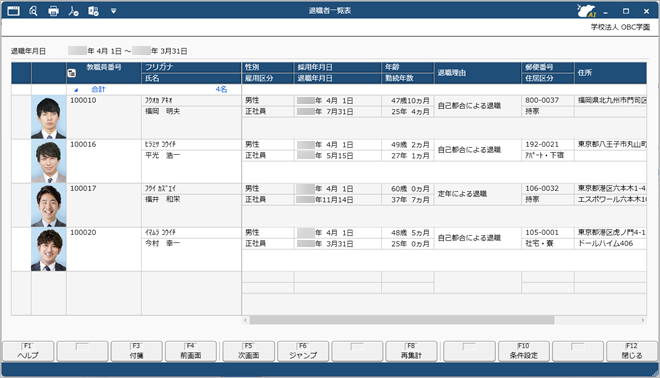Image resolution: width=660 pixels, height=378 pixels.
Task: Click the ドールハイム406 address cell
Action: coord(610,243)
